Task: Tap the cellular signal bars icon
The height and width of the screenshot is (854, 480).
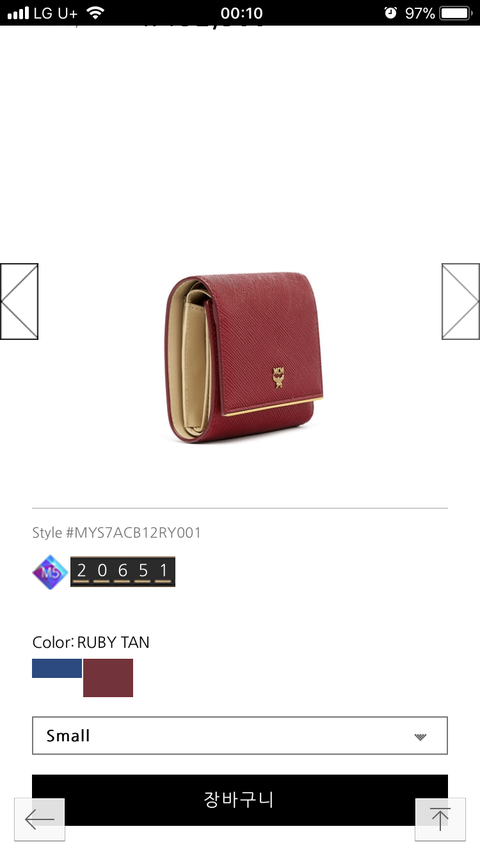Action: click(18, 13)
